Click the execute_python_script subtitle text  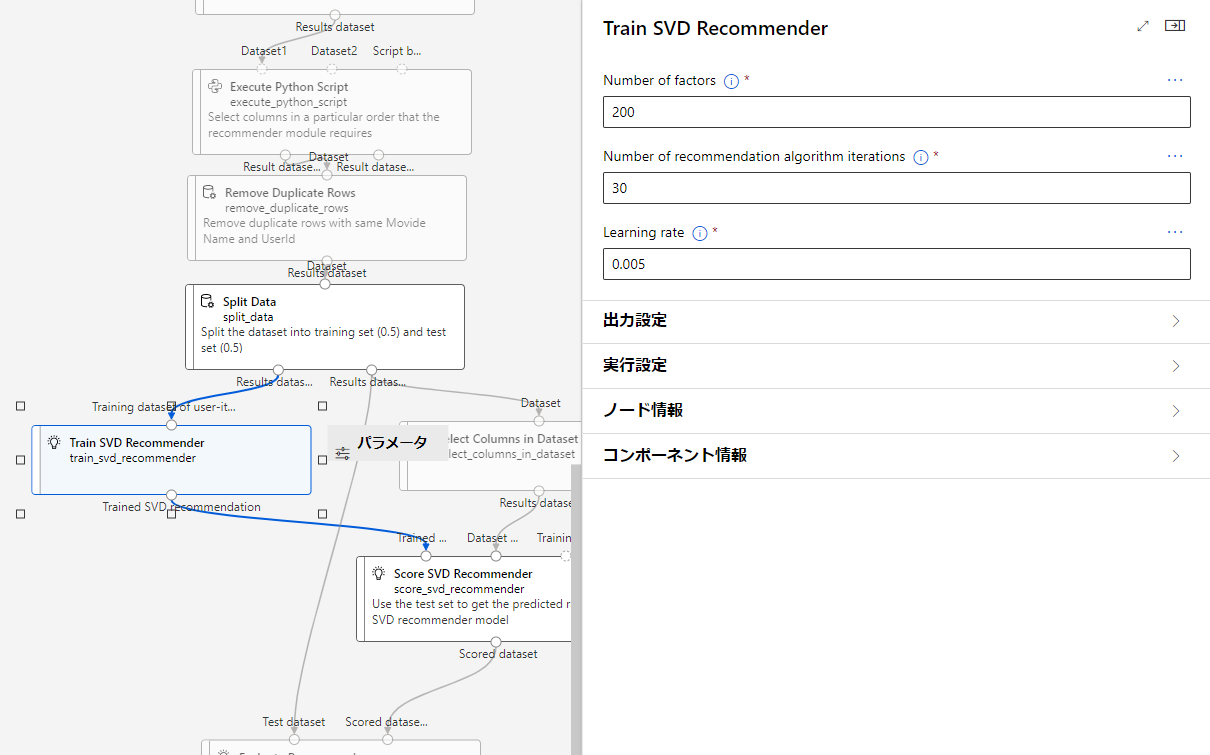(289, 102)
